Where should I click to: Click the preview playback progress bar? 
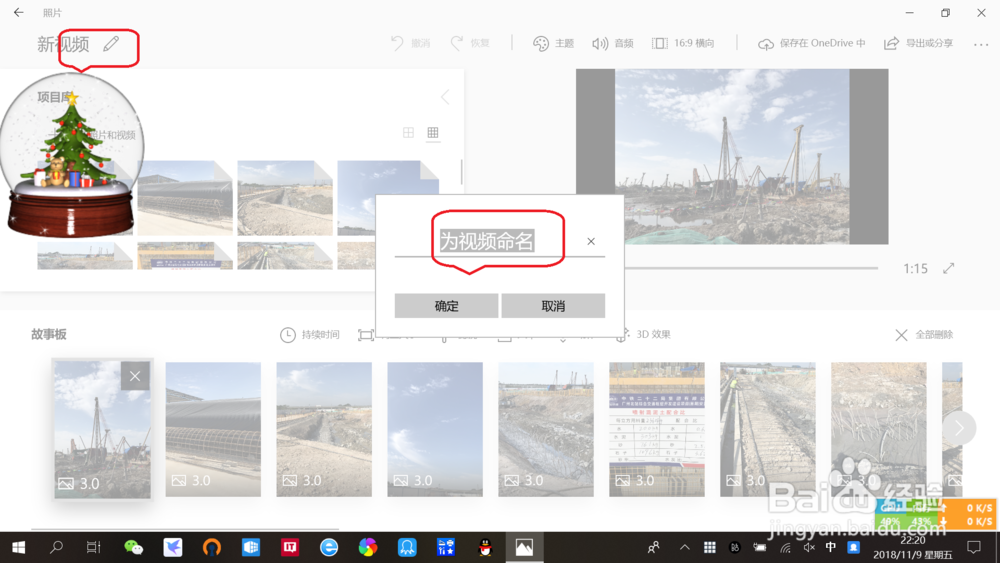coord(751,268)
